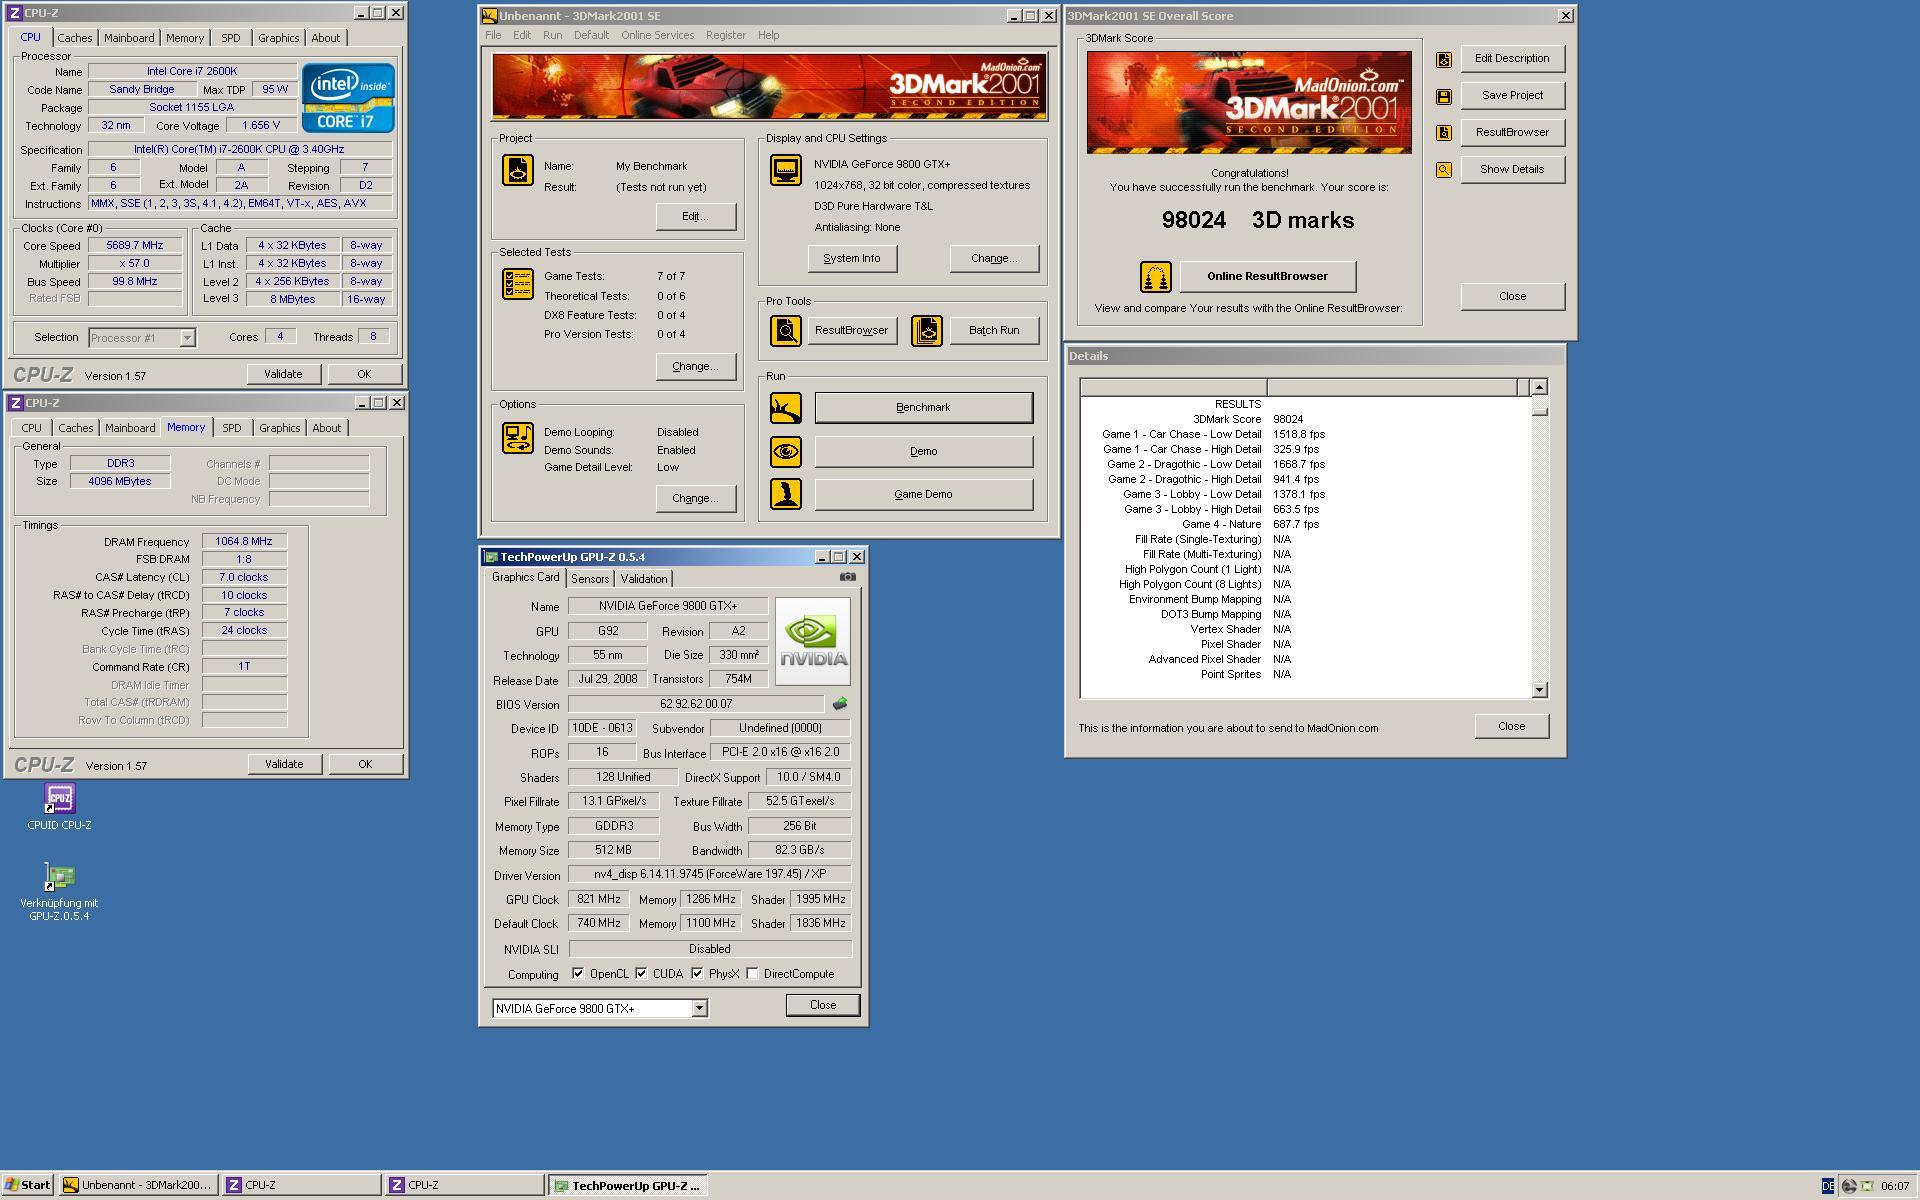1920x1200 pixels.
Task: Switch to Validation tab in GPU-Z
Action: [643, 579]
